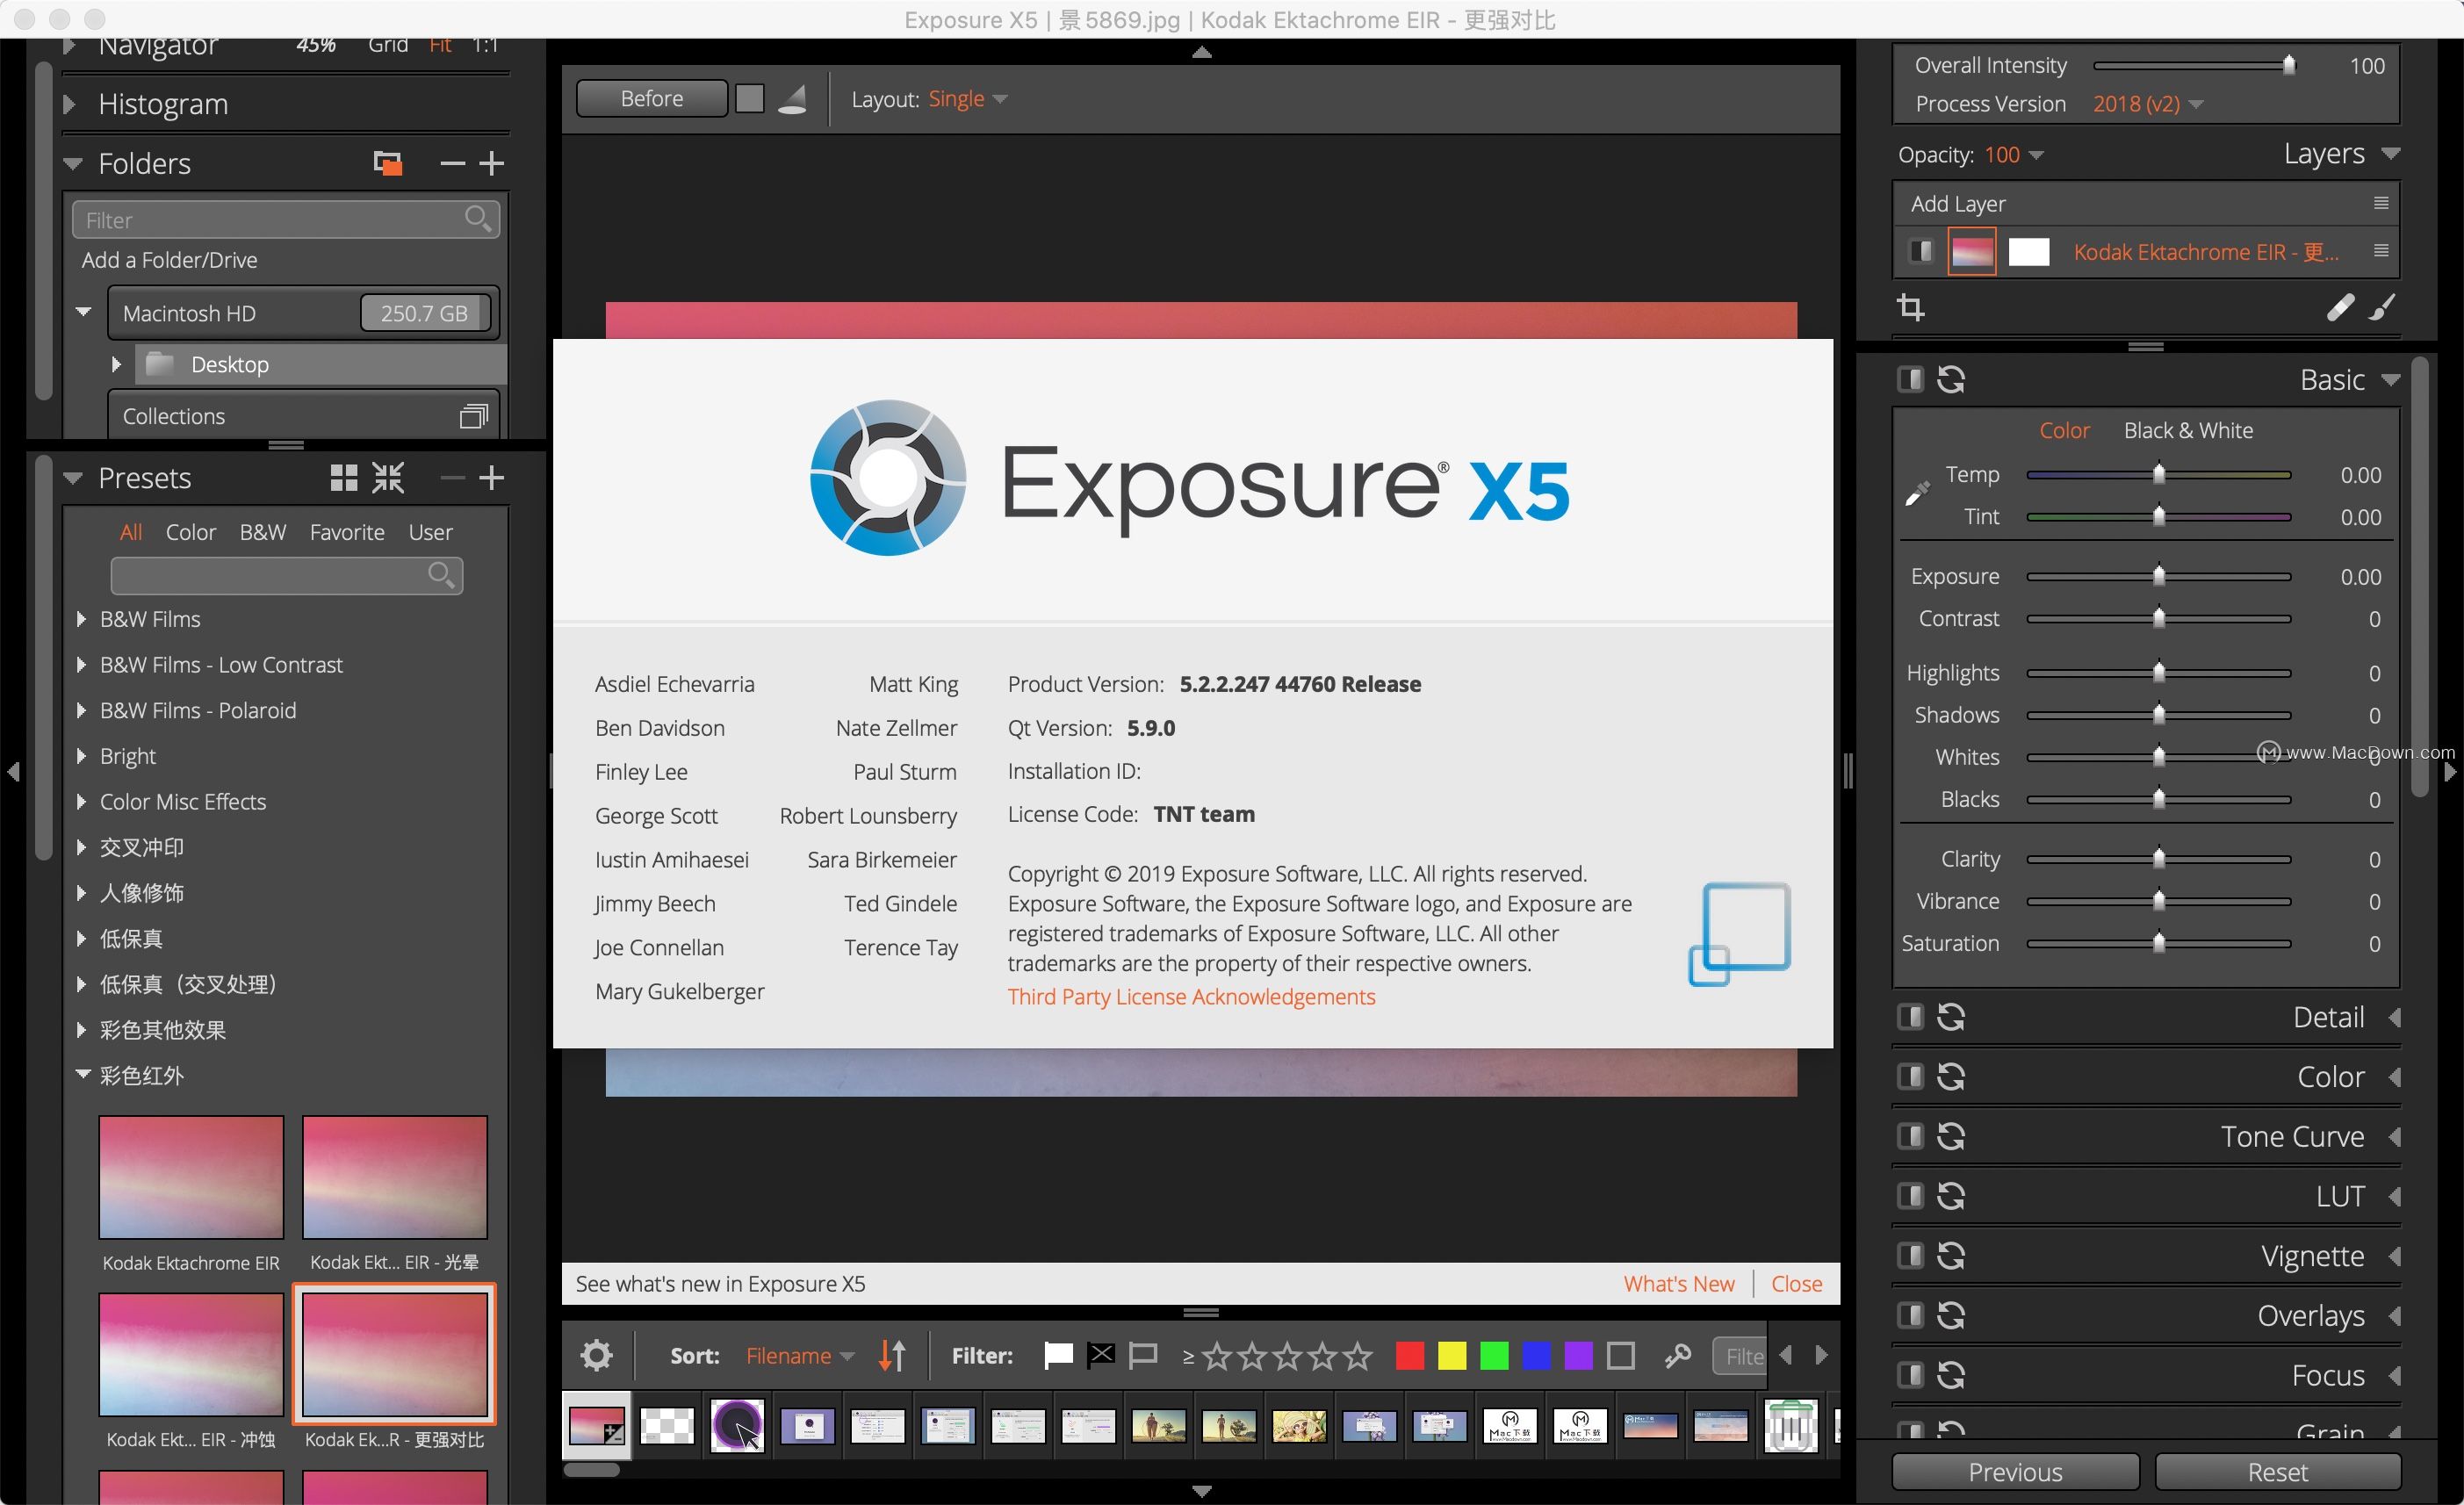Screen dimensions: 2464x1505
Task: Expand the Histogram panel
Action: [x=69, y=104]
